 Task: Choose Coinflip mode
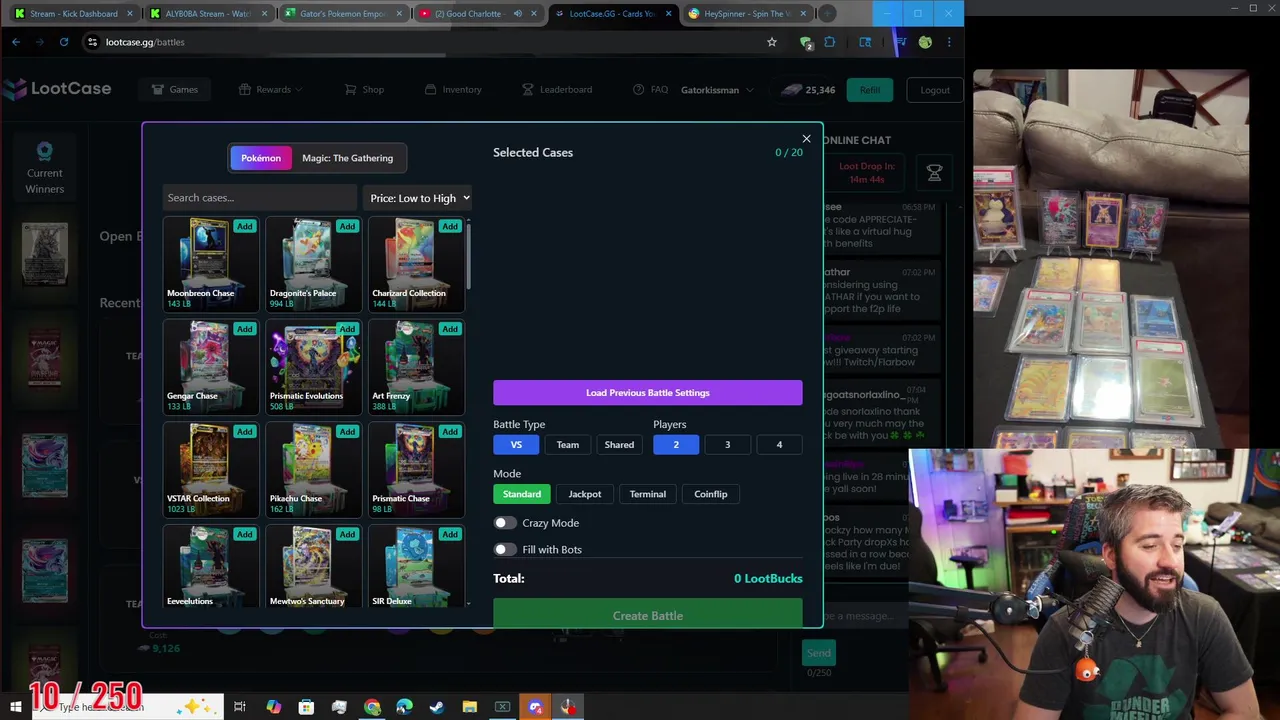point(711,494)
